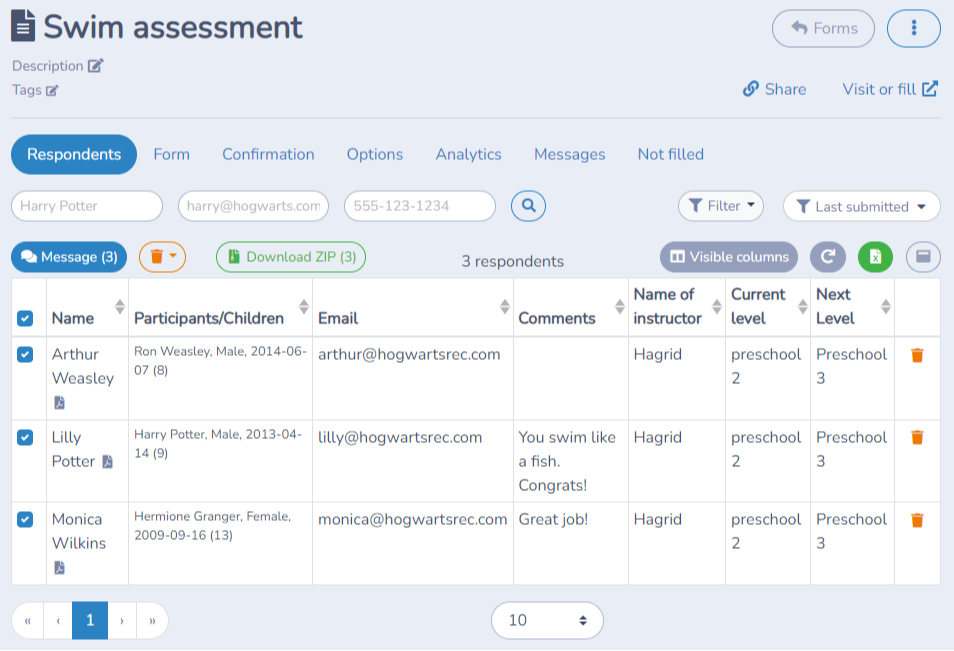This screenshot has height=651, width=954.
Task: Delete Monica Wilkins row with trash icon
Action: 917,520
